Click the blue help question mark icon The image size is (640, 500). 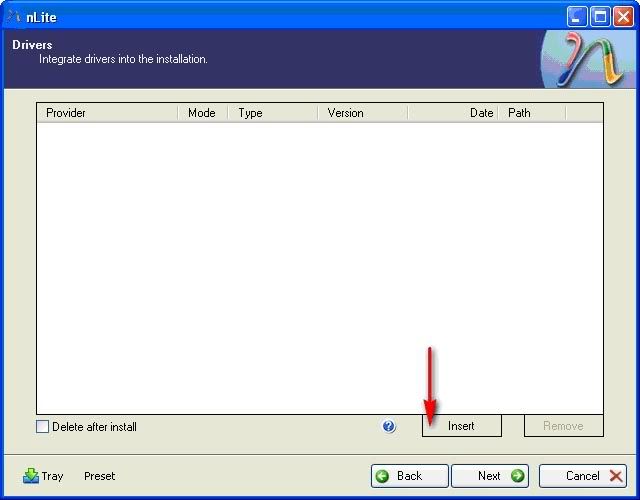click(389, 426)
